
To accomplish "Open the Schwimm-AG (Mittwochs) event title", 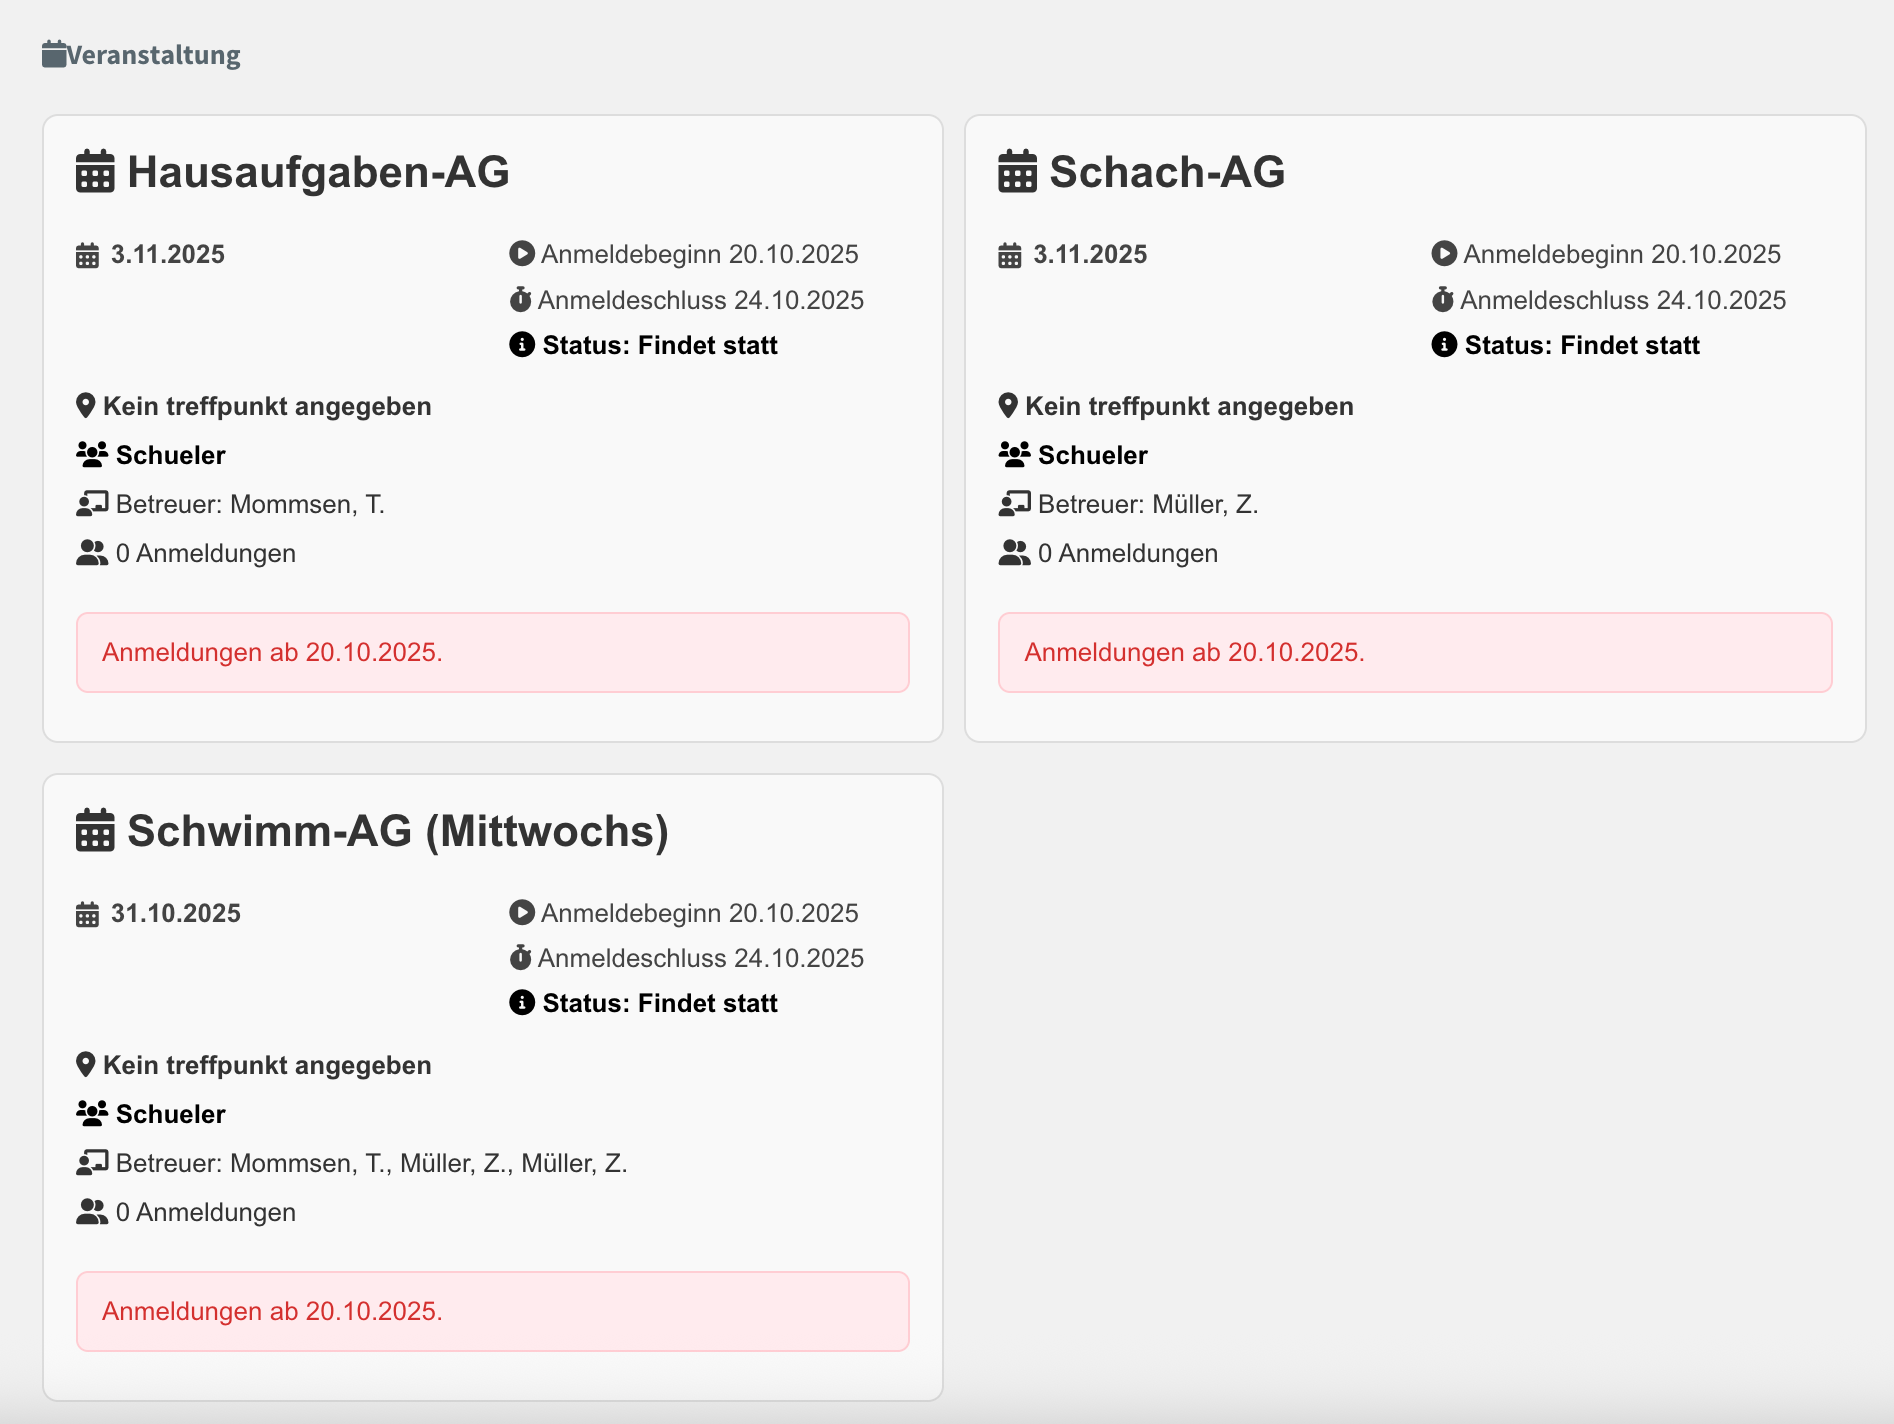I will [x=398, y=831].
